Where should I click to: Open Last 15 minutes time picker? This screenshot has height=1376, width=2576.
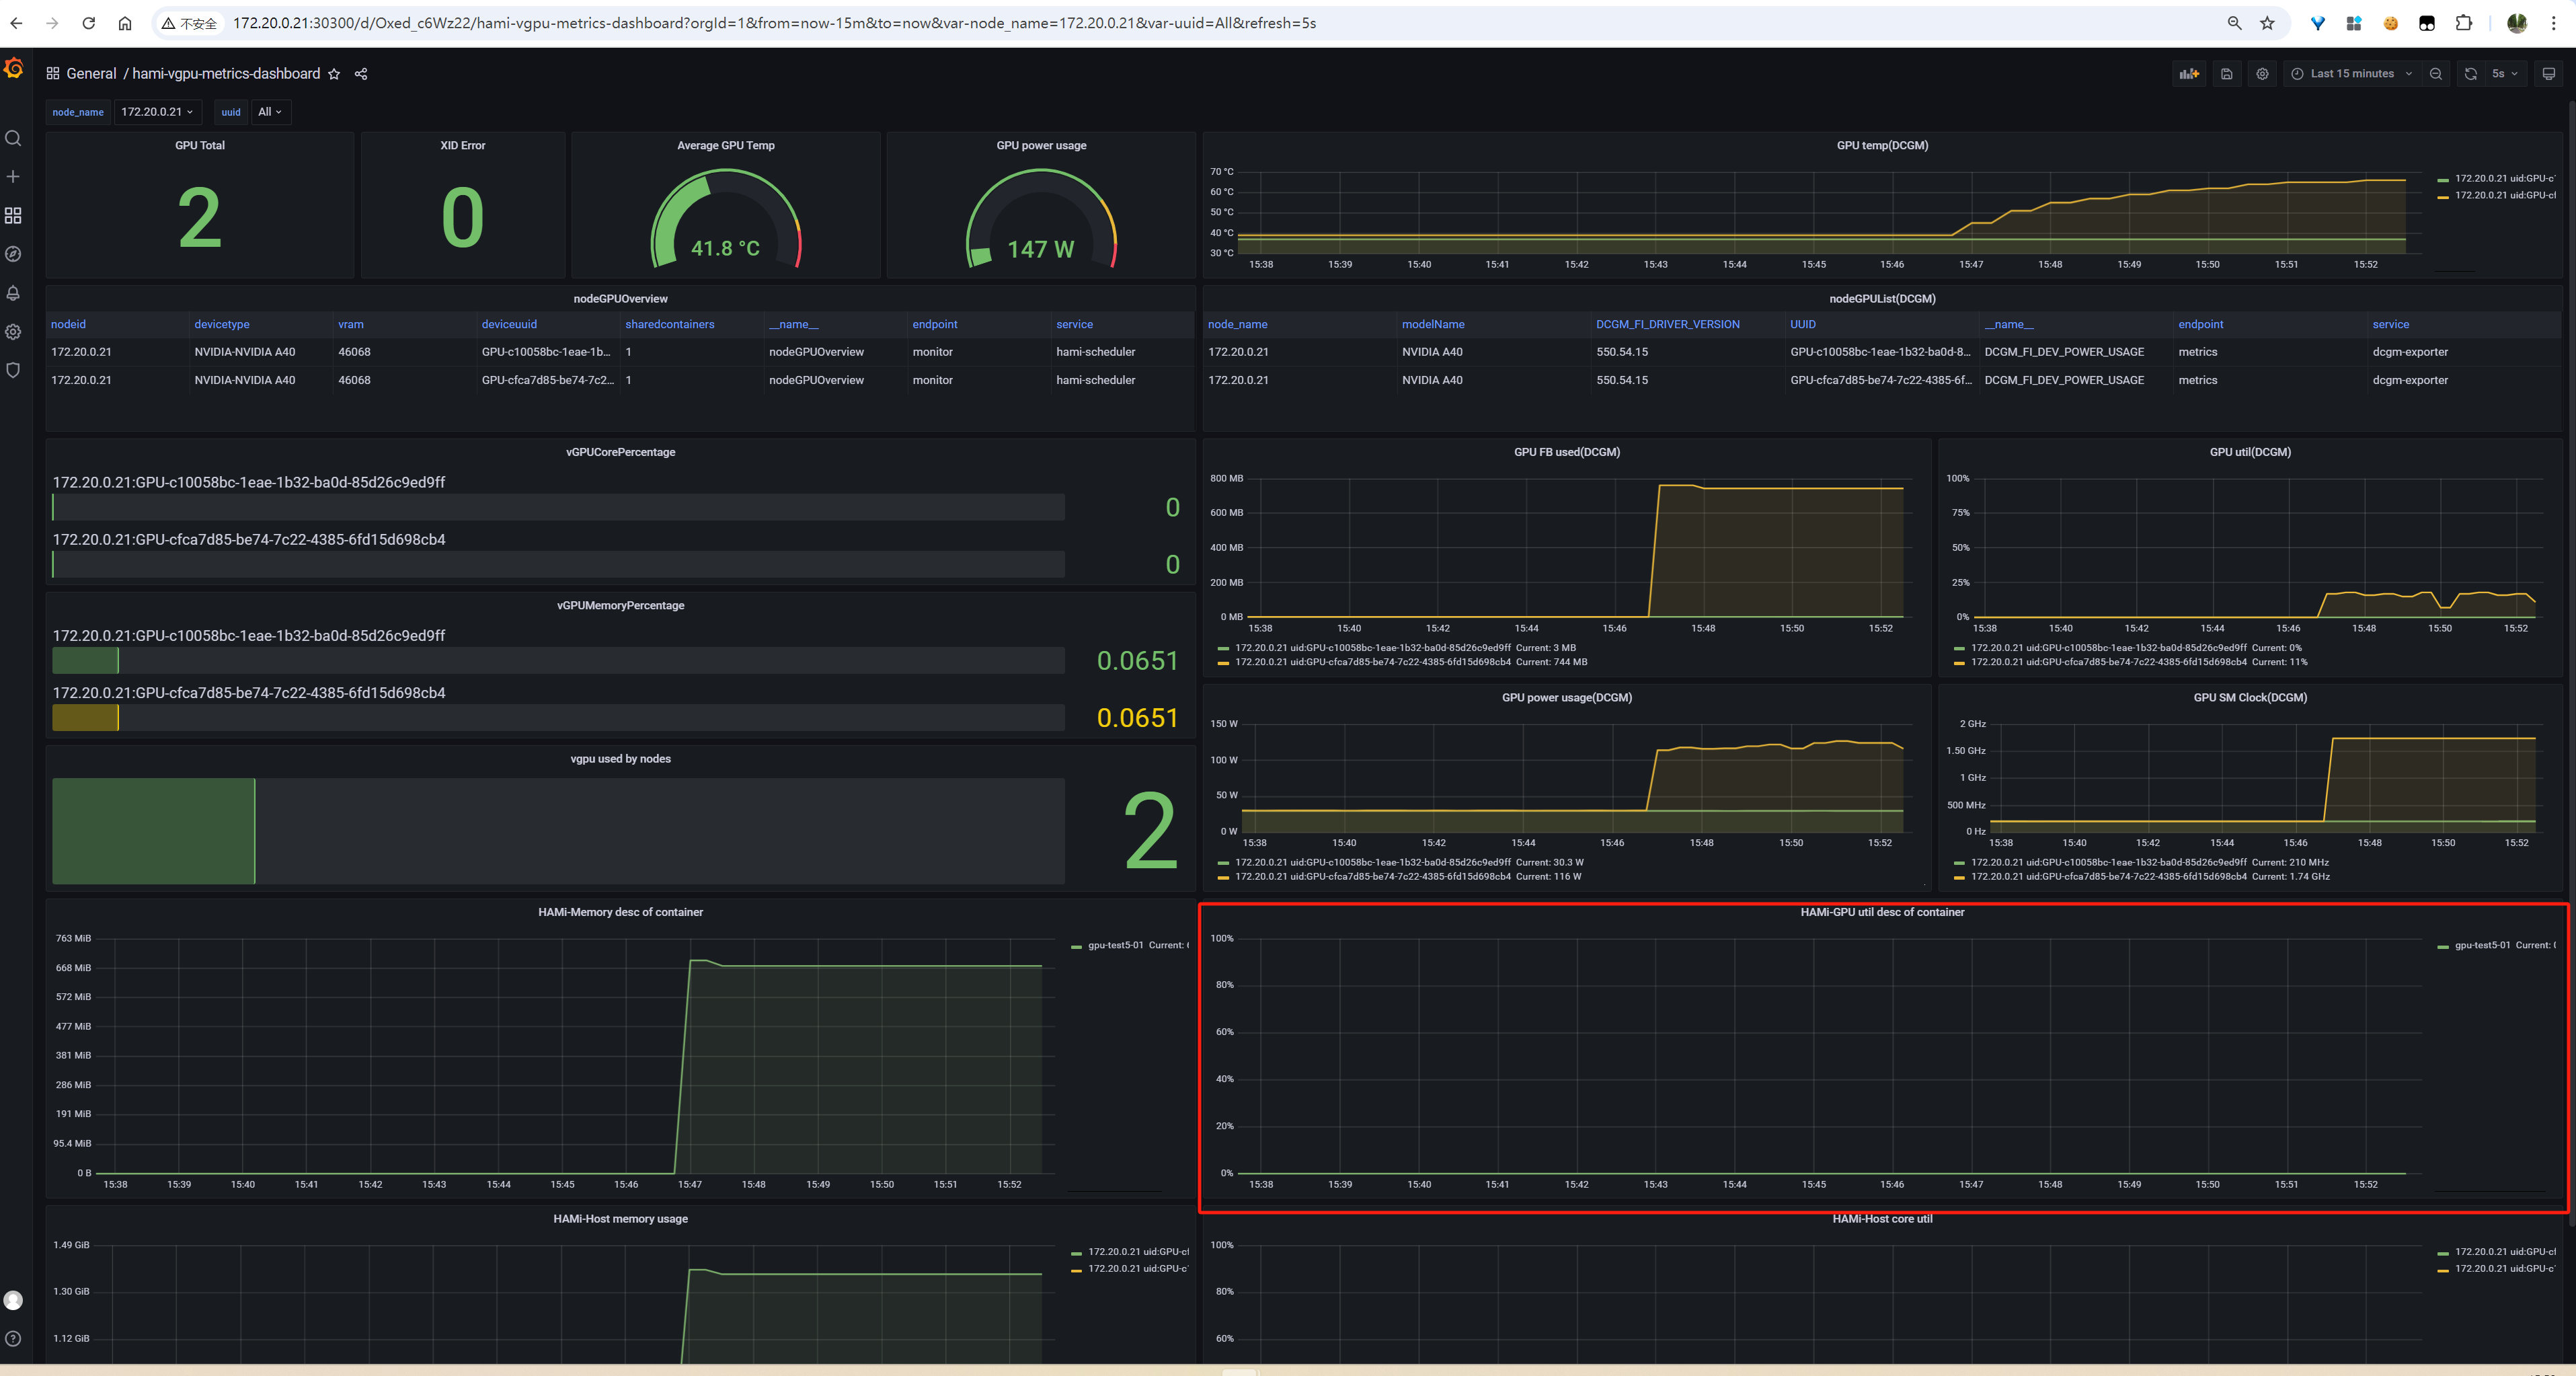tap(2351, 74)
